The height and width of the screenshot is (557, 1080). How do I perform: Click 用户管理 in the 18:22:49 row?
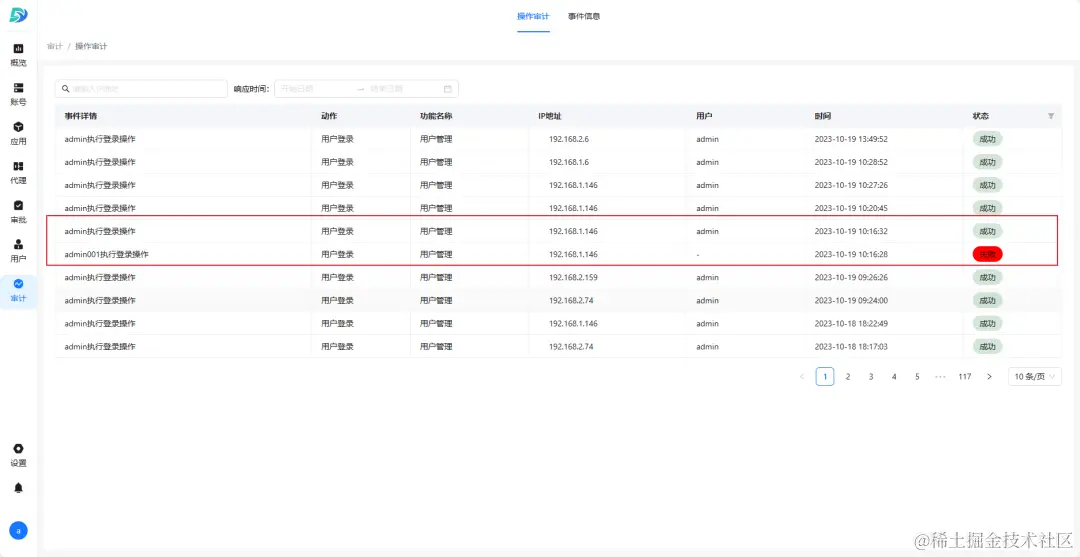pyautogui.click(x=436, y=324)
